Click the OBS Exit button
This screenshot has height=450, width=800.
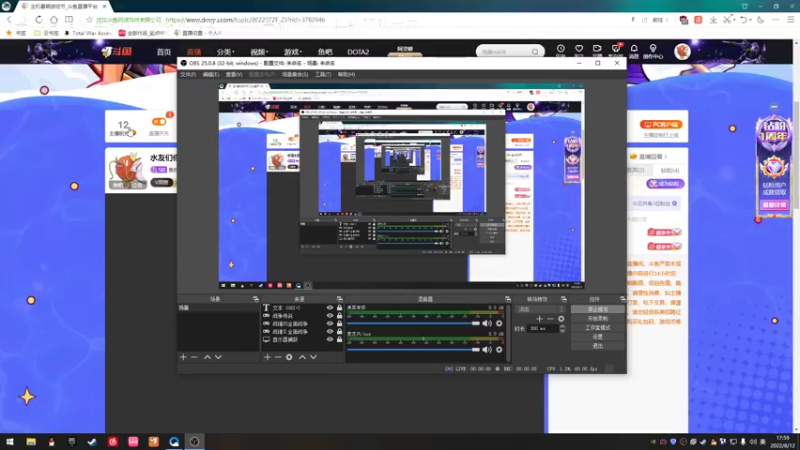597,346
